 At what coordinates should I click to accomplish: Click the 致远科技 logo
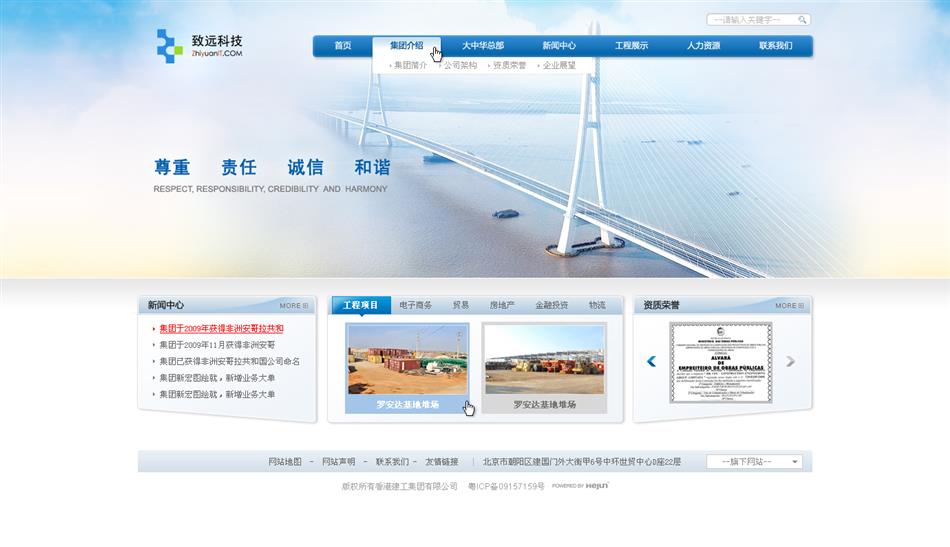[x=199, y=46]
